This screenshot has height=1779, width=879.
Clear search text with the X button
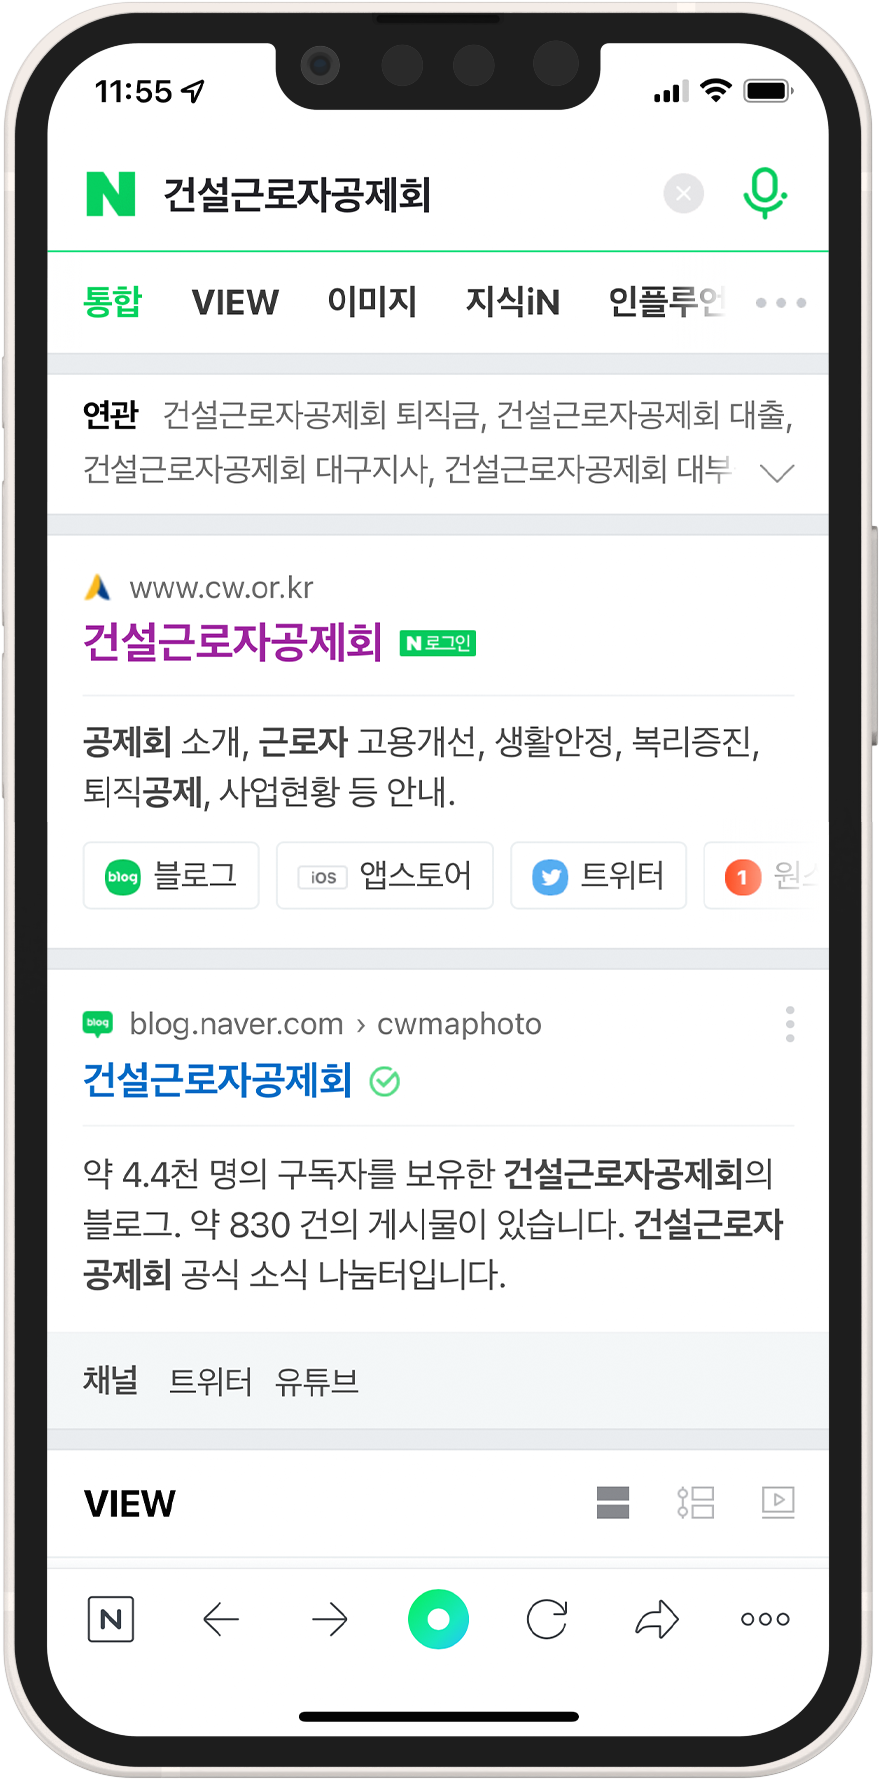[684, 193]
